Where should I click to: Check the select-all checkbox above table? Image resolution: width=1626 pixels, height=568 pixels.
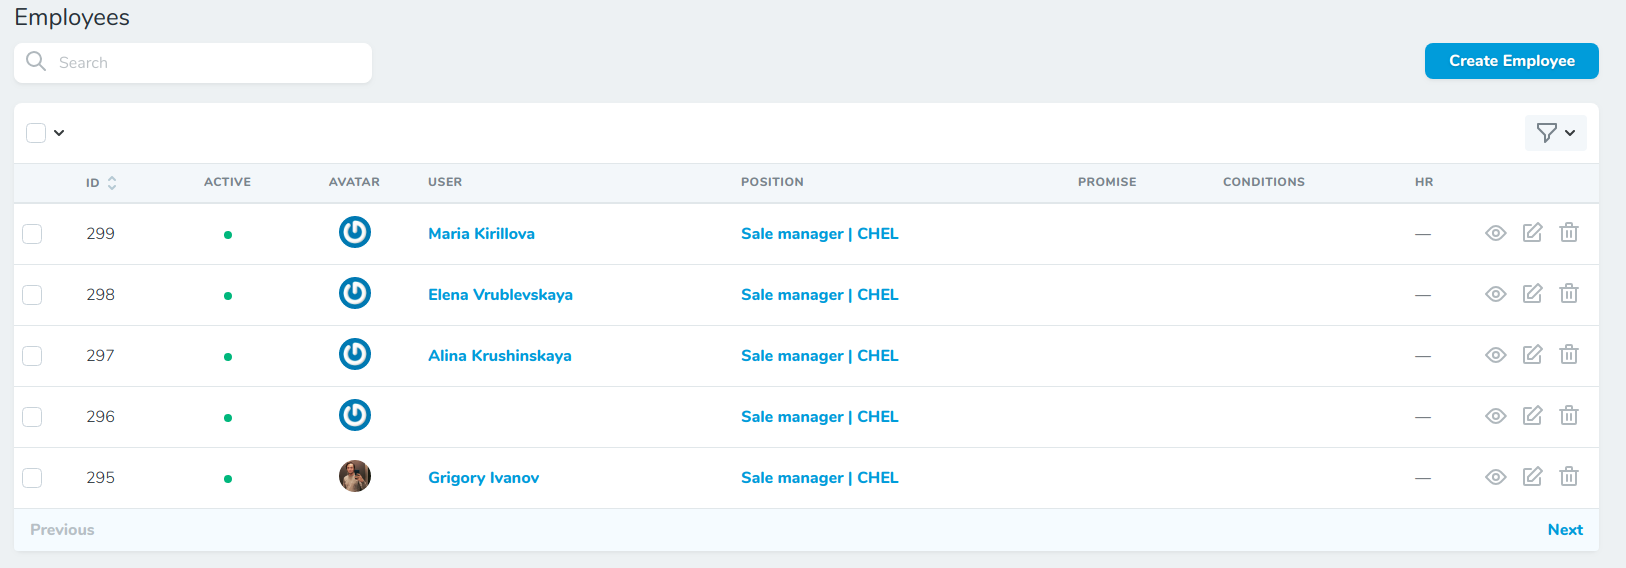coord(36,133)
